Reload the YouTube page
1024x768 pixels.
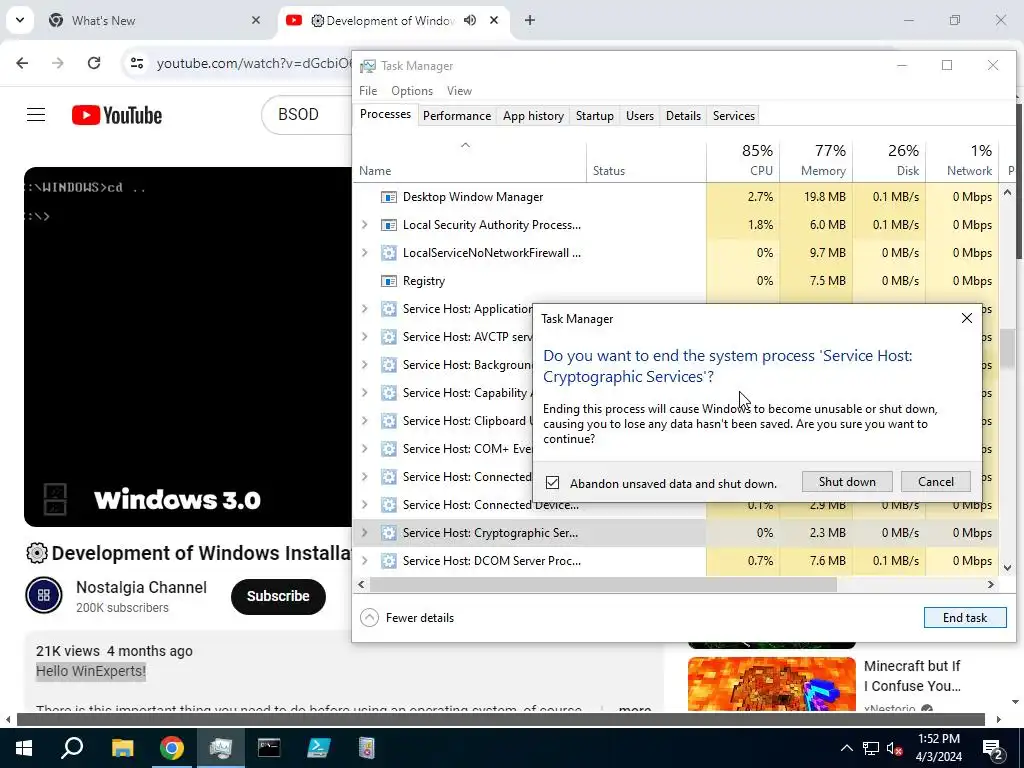(94, 63)
